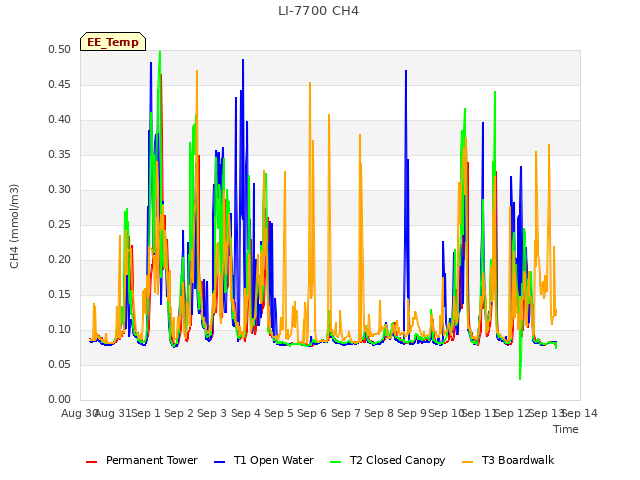Viewport: 640px width, 480px height.
Task: Click the Sep 8 x-axis label
Action: coord(379,413)
